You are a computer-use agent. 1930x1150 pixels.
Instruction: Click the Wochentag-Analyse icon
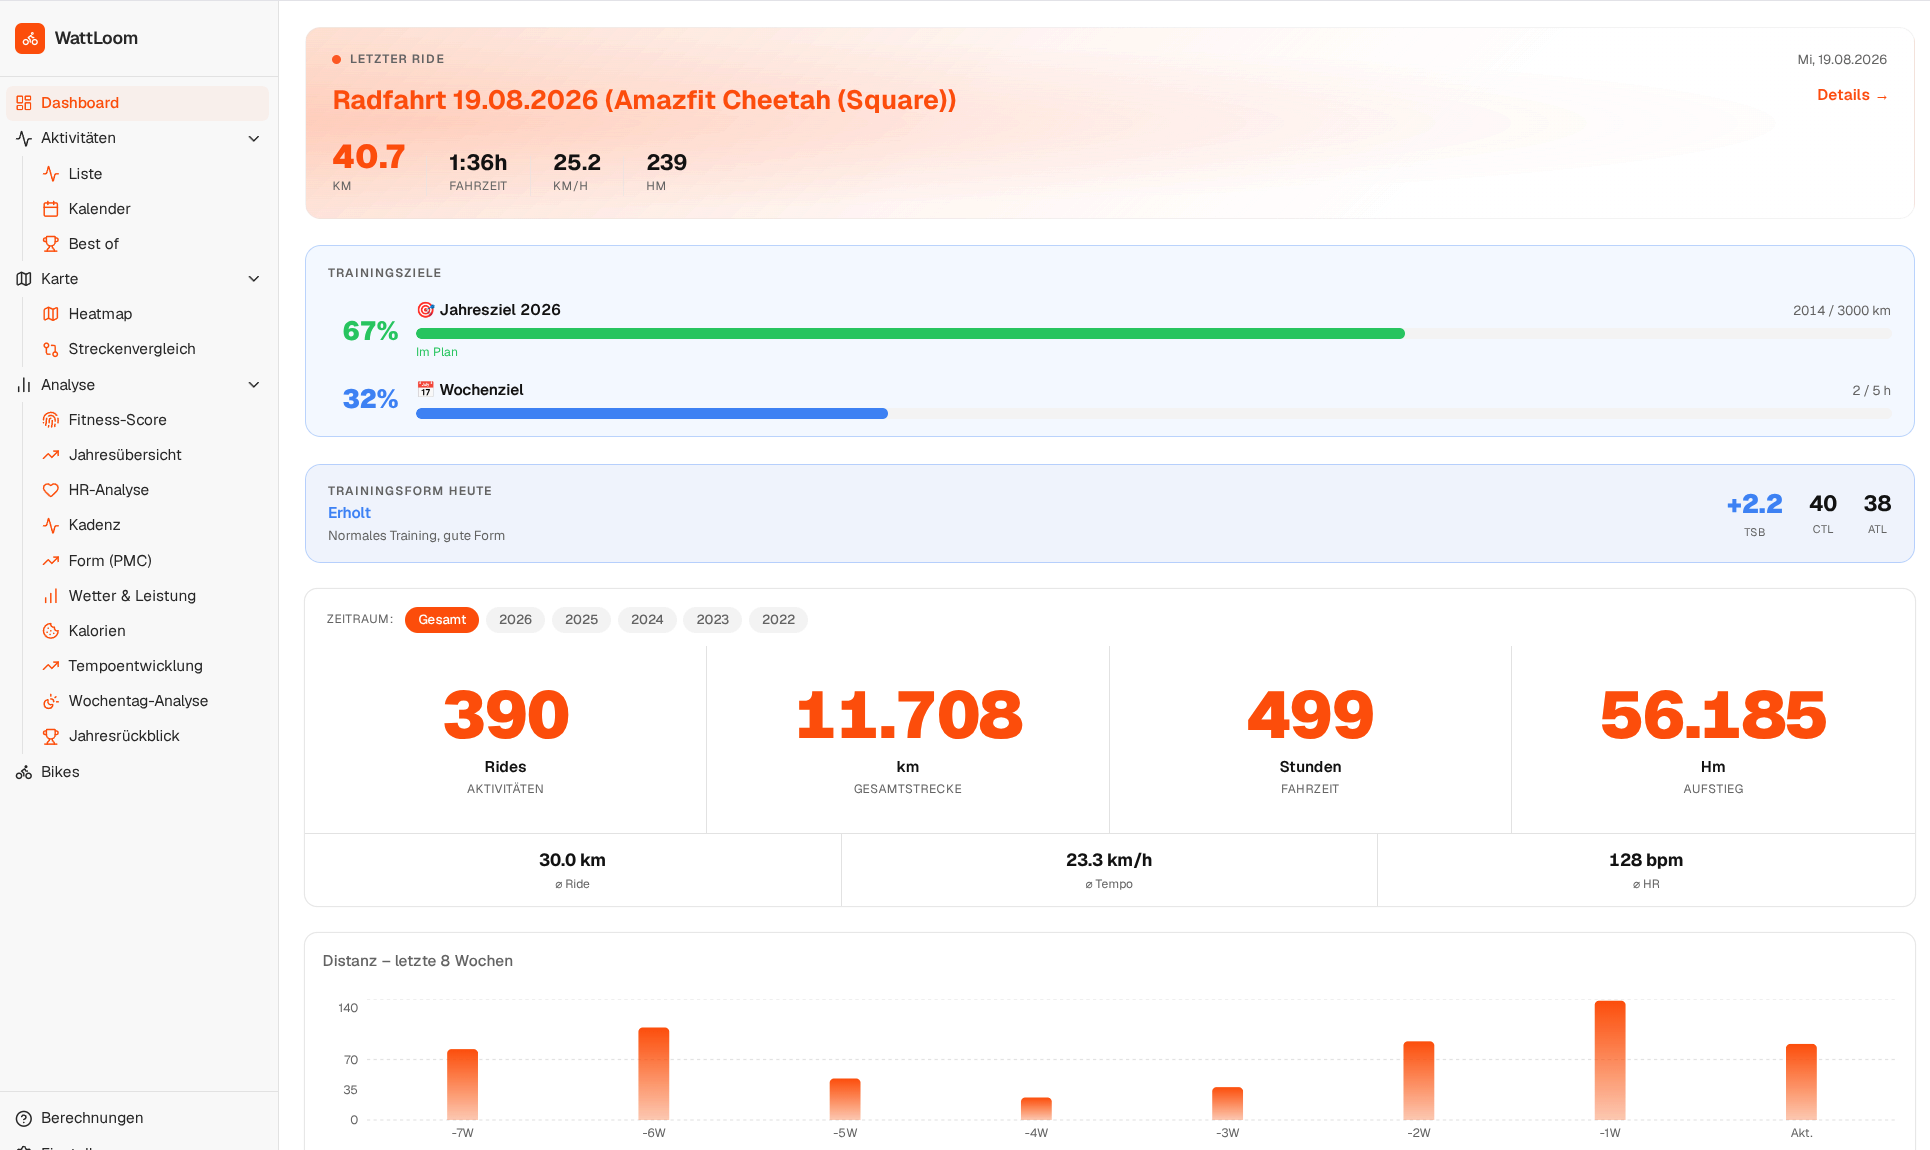pos(51,701)
